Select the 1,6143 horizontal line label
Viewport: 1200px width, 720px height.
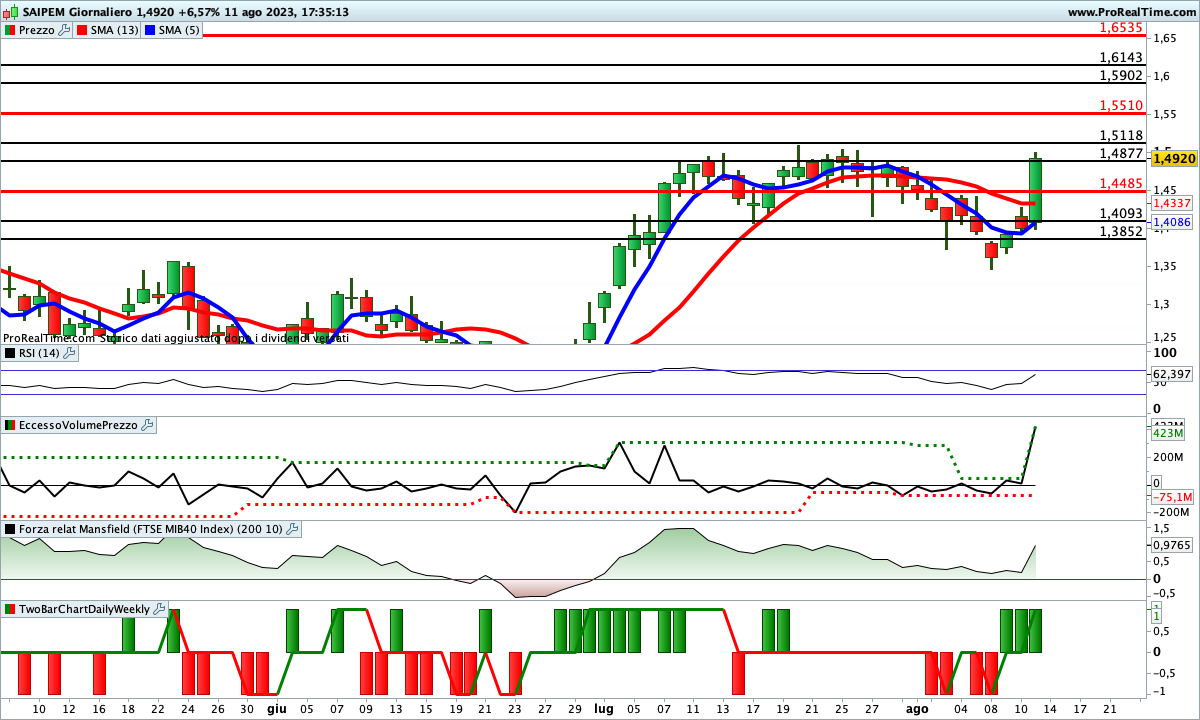pos(1121,58)
